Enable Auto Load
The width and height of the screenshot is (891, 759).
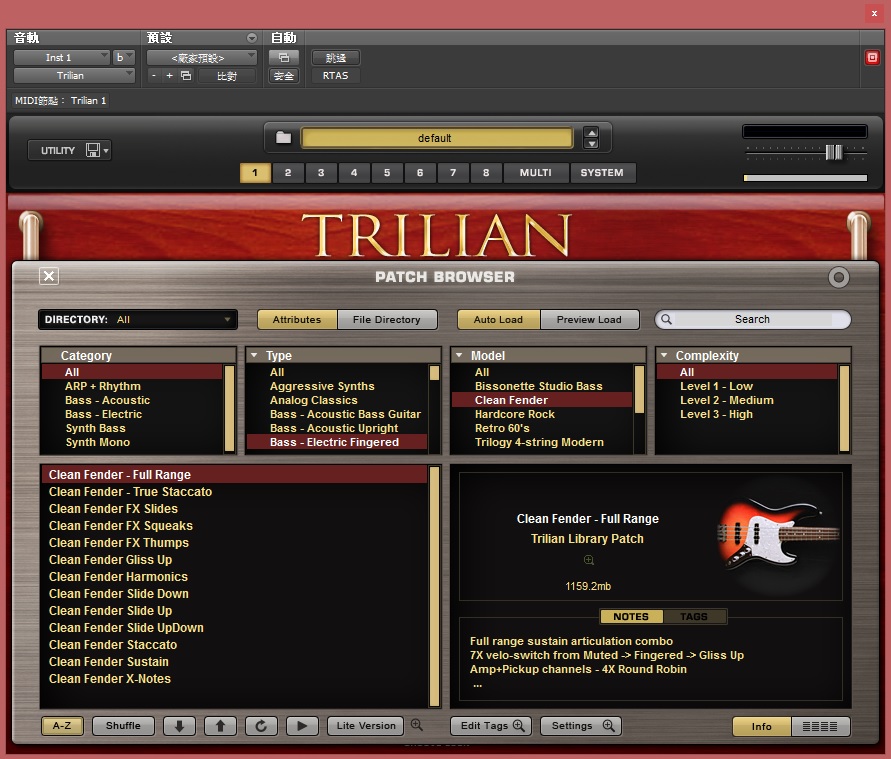tap(498, 319)
